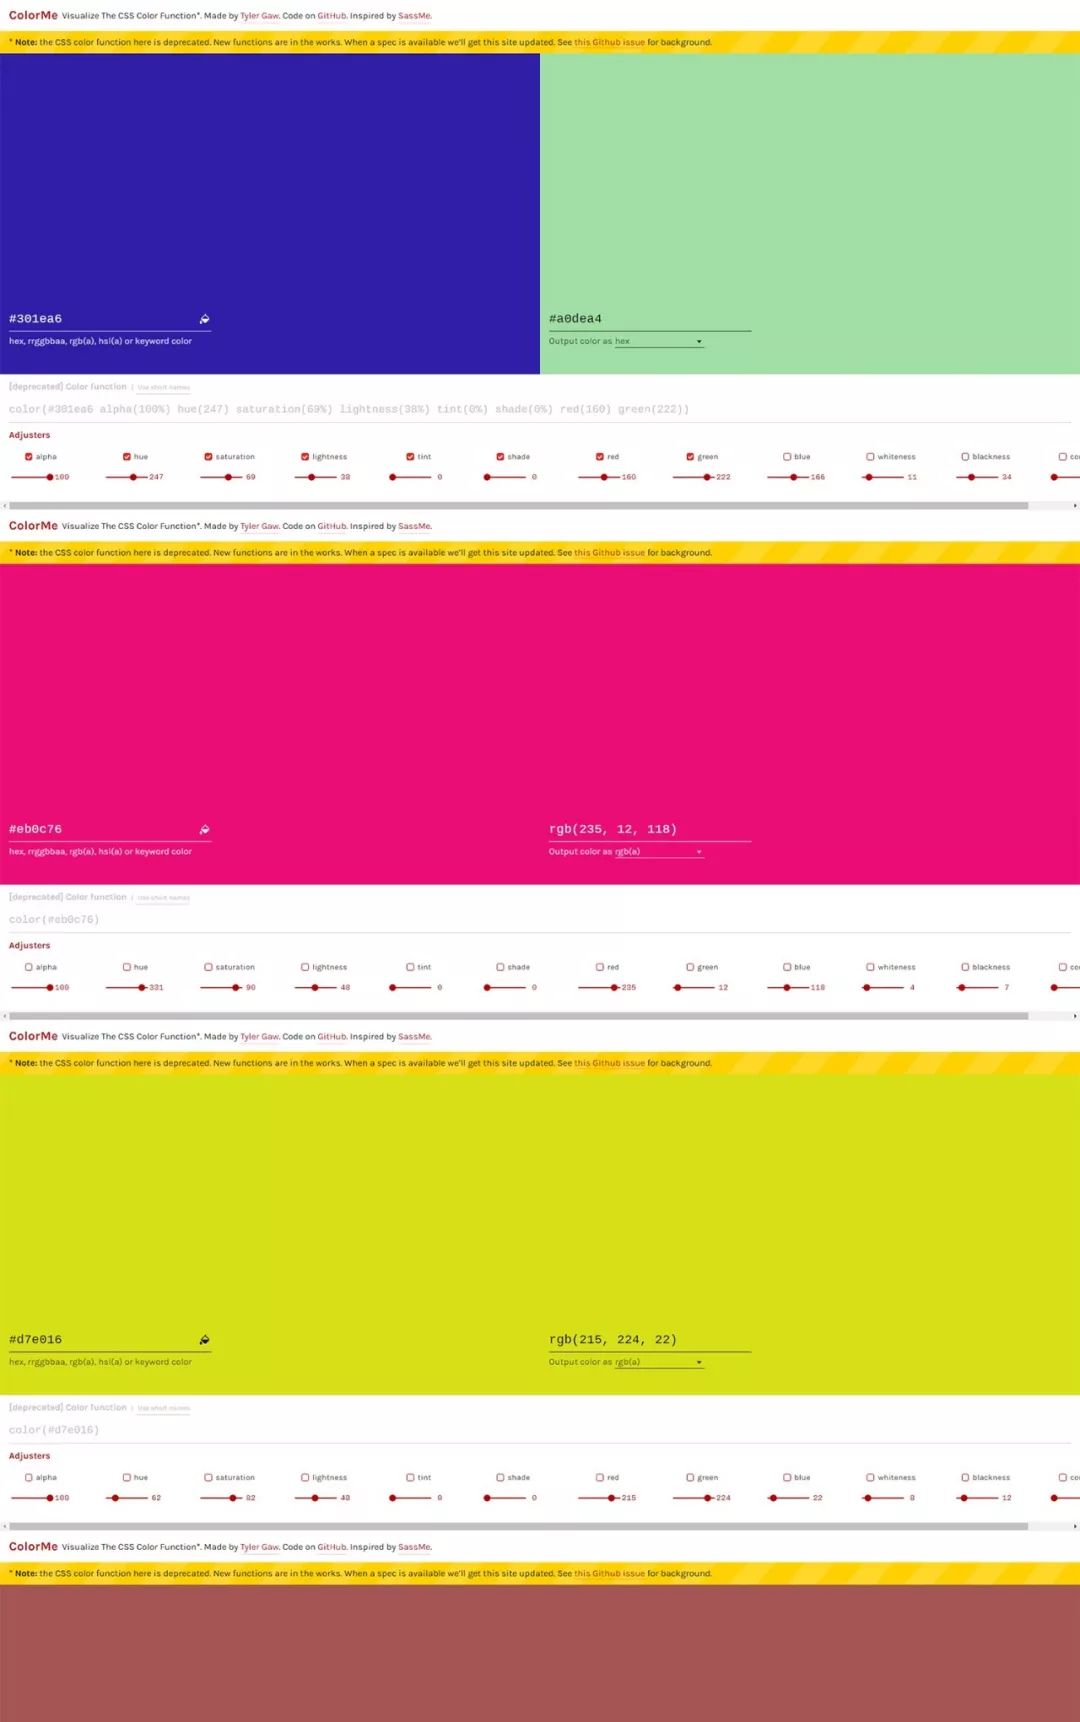
Task: Click the paint bucket icon beside #d7e016
Action: [204, 1340]
